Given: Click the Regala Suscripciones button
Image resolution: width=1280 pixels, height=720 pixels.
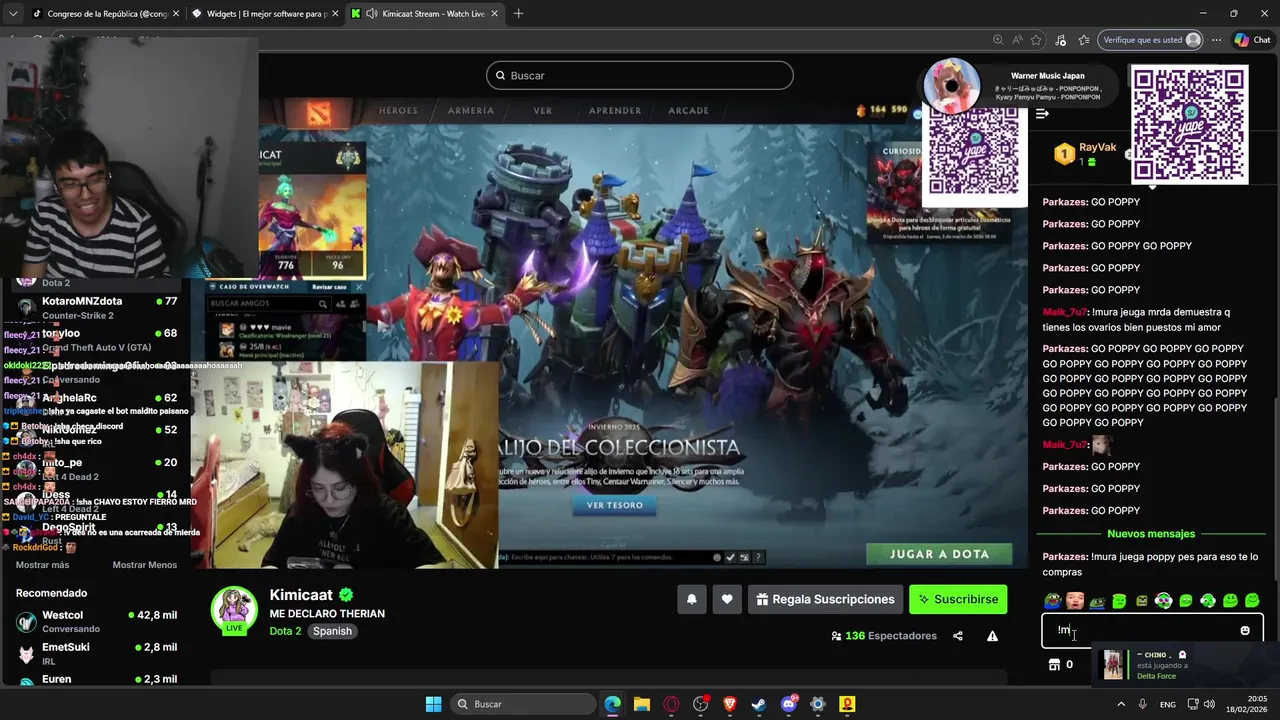Looking at the screenshot, I should tap(825, 599).
